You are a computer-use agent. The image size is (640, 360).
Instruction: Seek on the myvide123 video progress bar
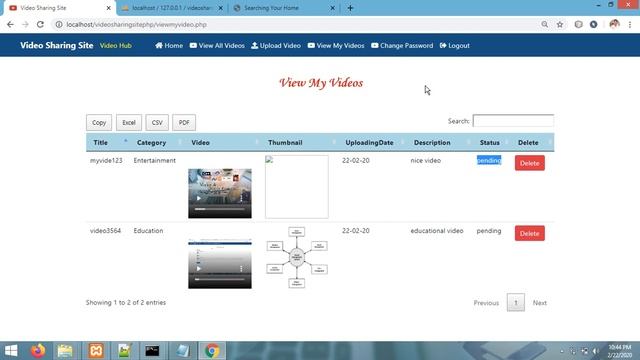coord(220,209)
